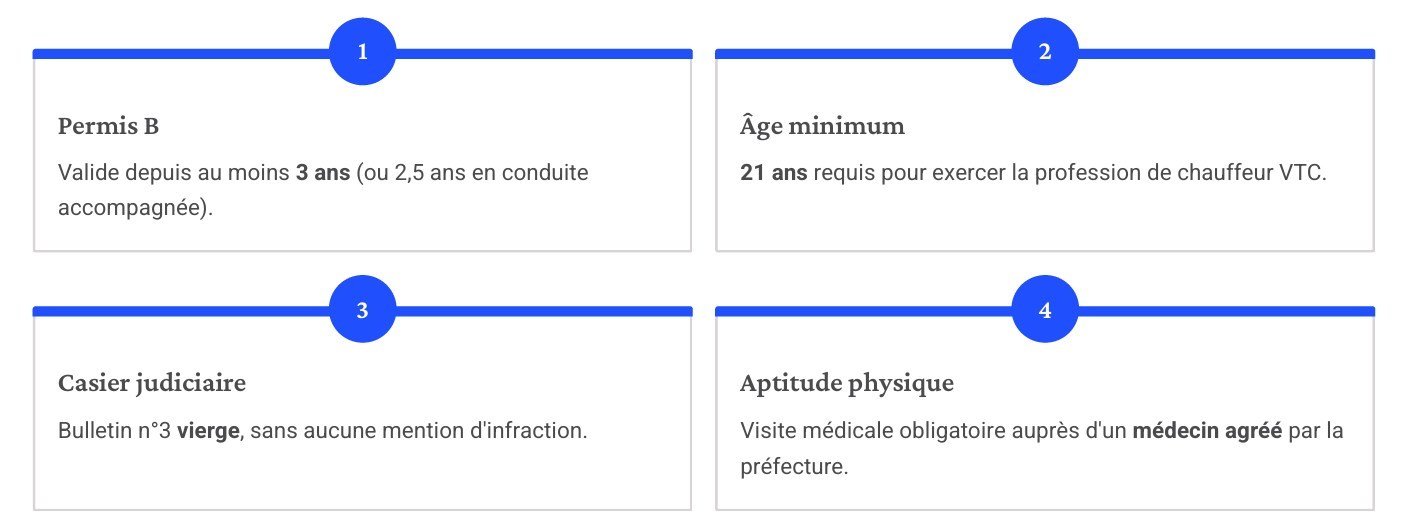Screen dimensions: 1410x532
Task: Click the "Permis B" heading
Action: (x=109, y=127)
